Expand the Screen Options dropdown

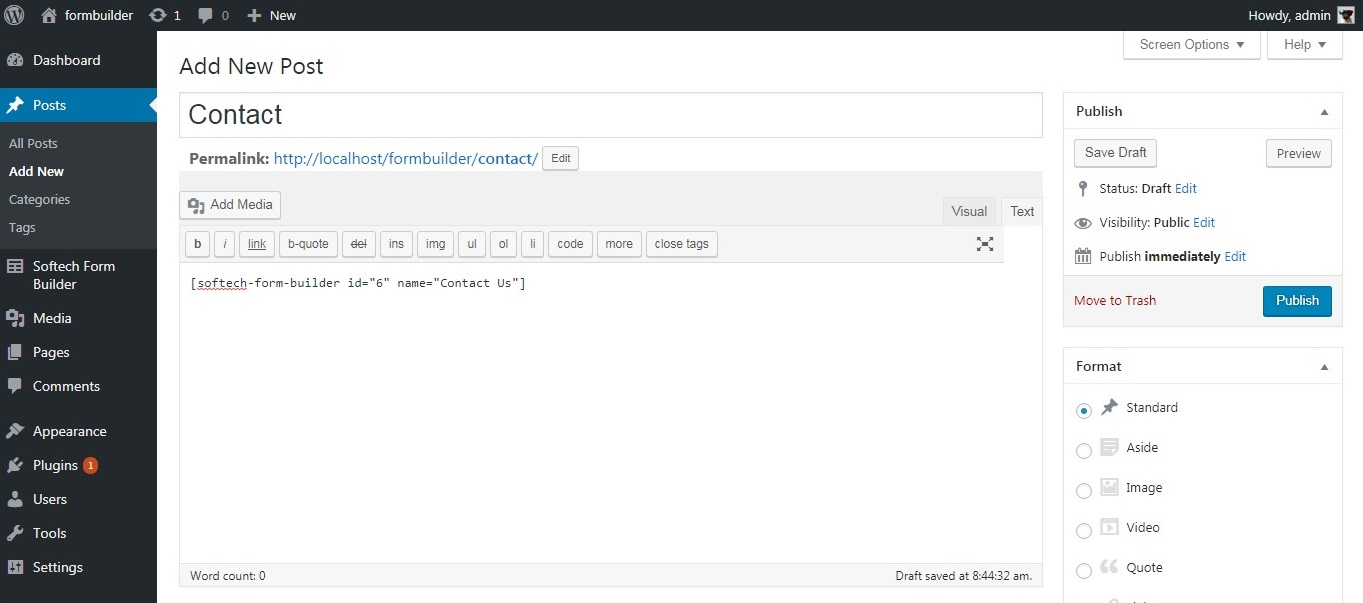tap(1191, 45)
